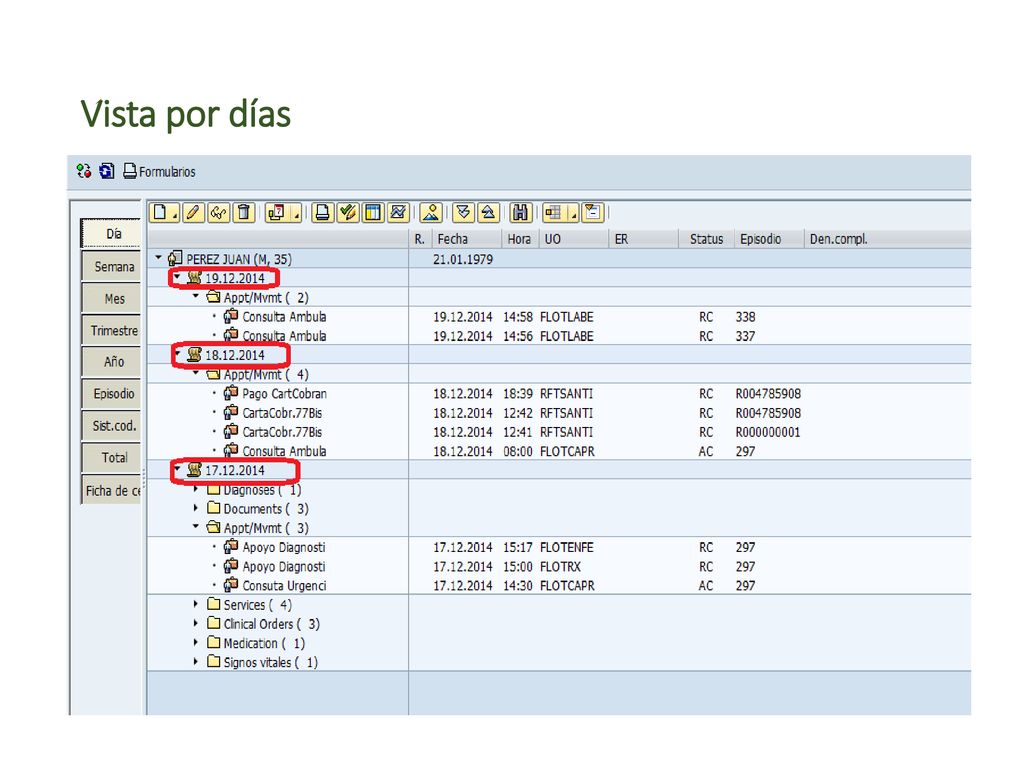Select the Consuta Urgenci tree entry
This screenshot has width=1024, height=768.
(284, 586)
